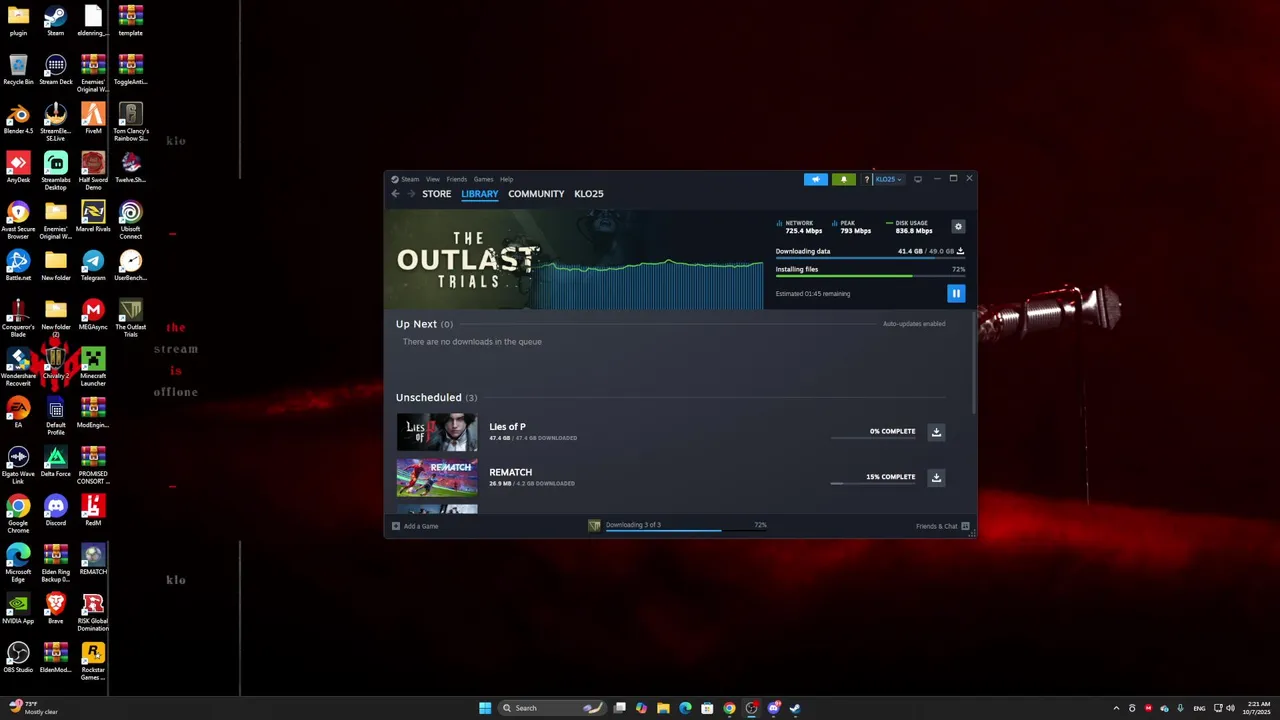Image resolution: width=1280 pixels, height=720 pixels.
Task: Select the Marvel Rivals desktop icon
Action: coord(93,217)
